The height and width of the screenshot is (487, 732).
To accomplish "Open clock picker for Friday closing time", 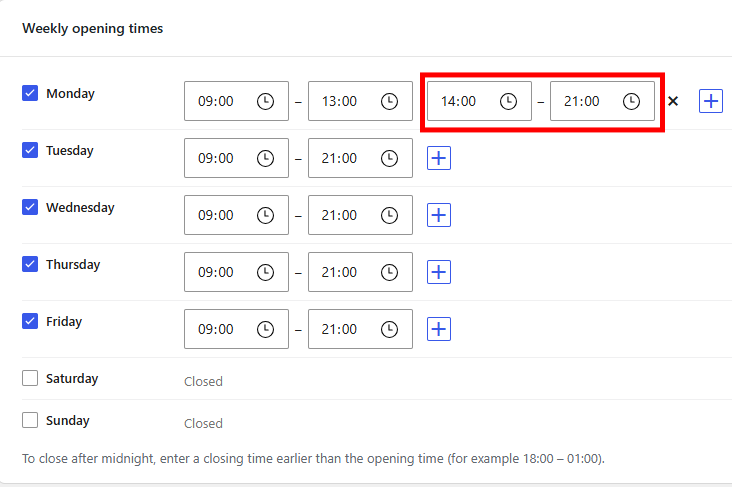I will coord(389,329).
